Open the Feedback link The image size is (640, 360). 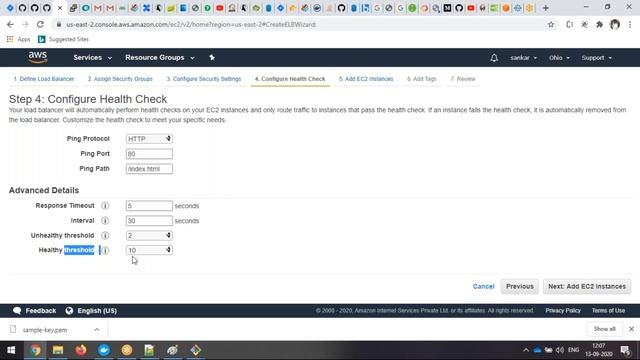[34, 311]
